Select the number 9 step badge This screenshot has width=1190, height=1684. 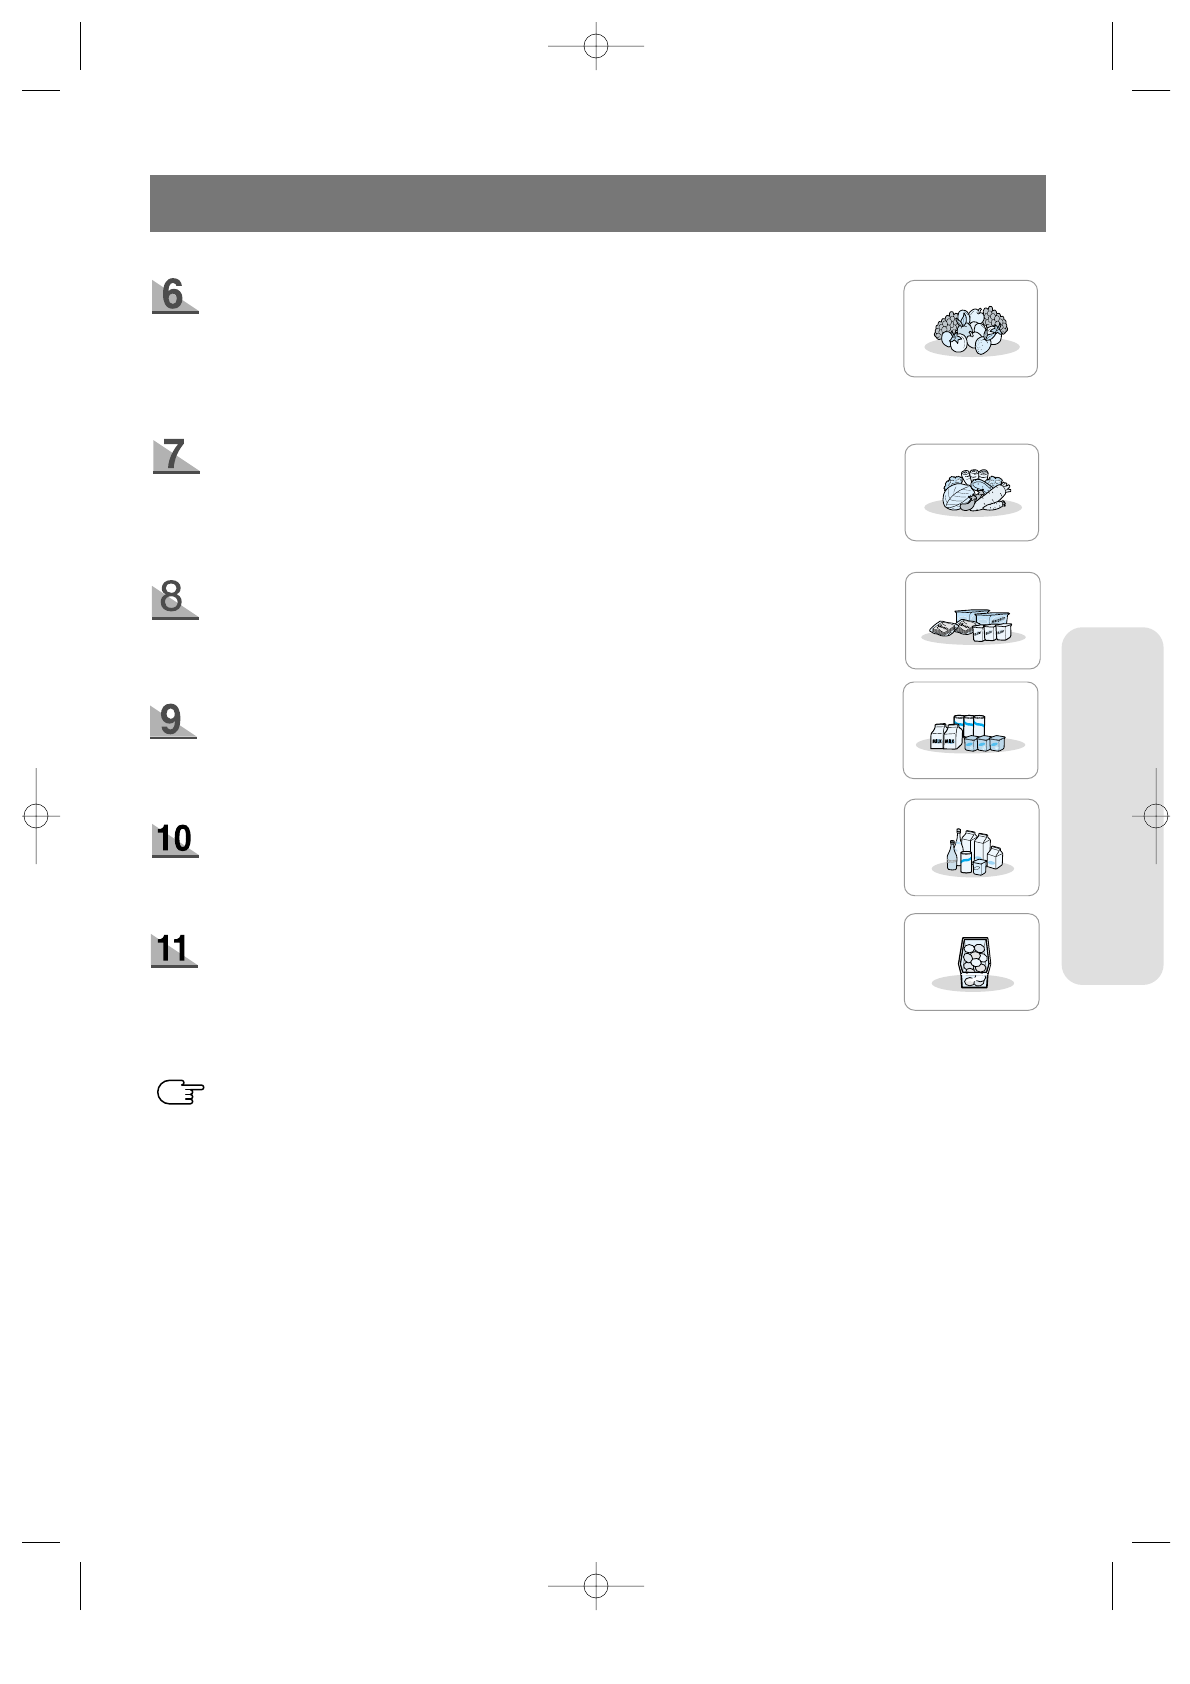point(173,721)
